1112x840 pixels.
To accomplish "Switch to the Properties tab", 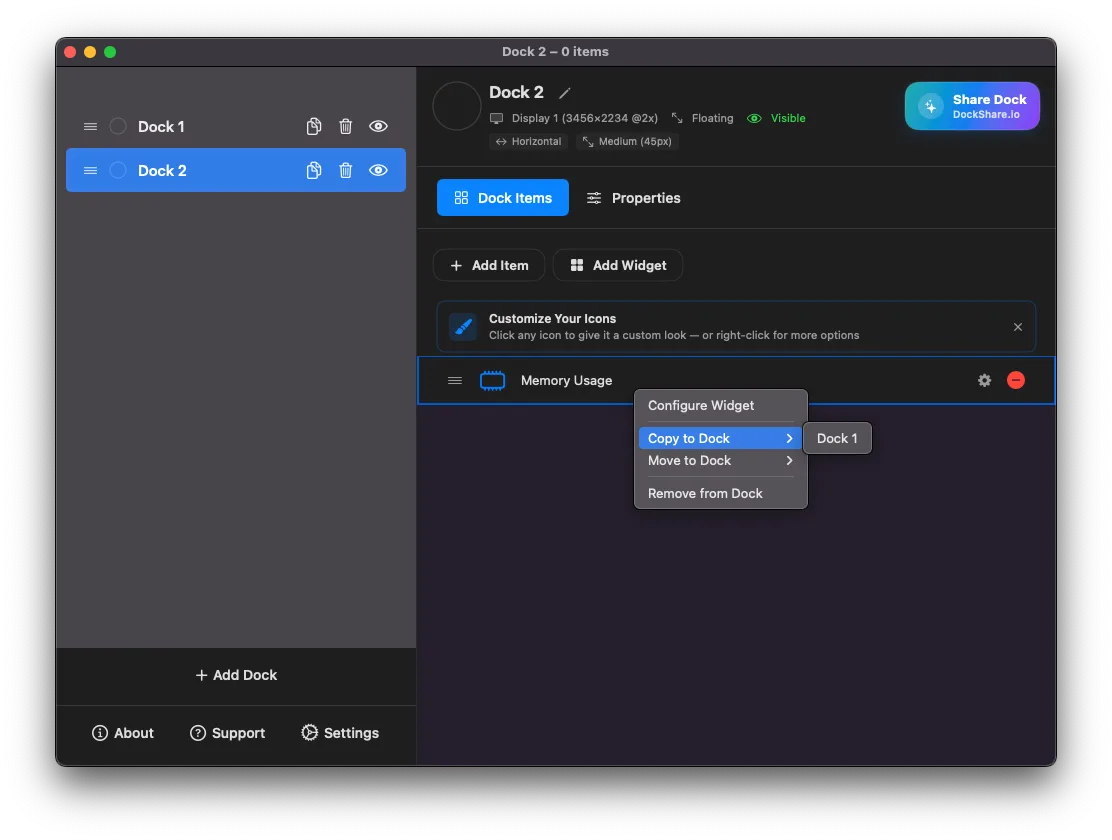I will tap(633, 198).
